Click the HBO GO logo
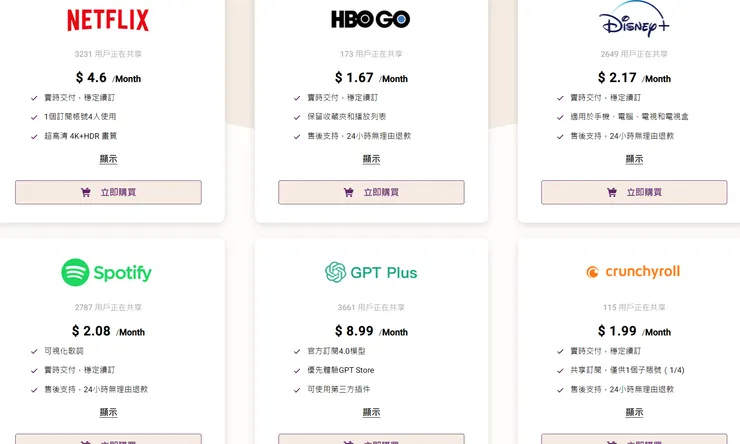Viewport: 740px width, 444px height. tap(370, 19)
